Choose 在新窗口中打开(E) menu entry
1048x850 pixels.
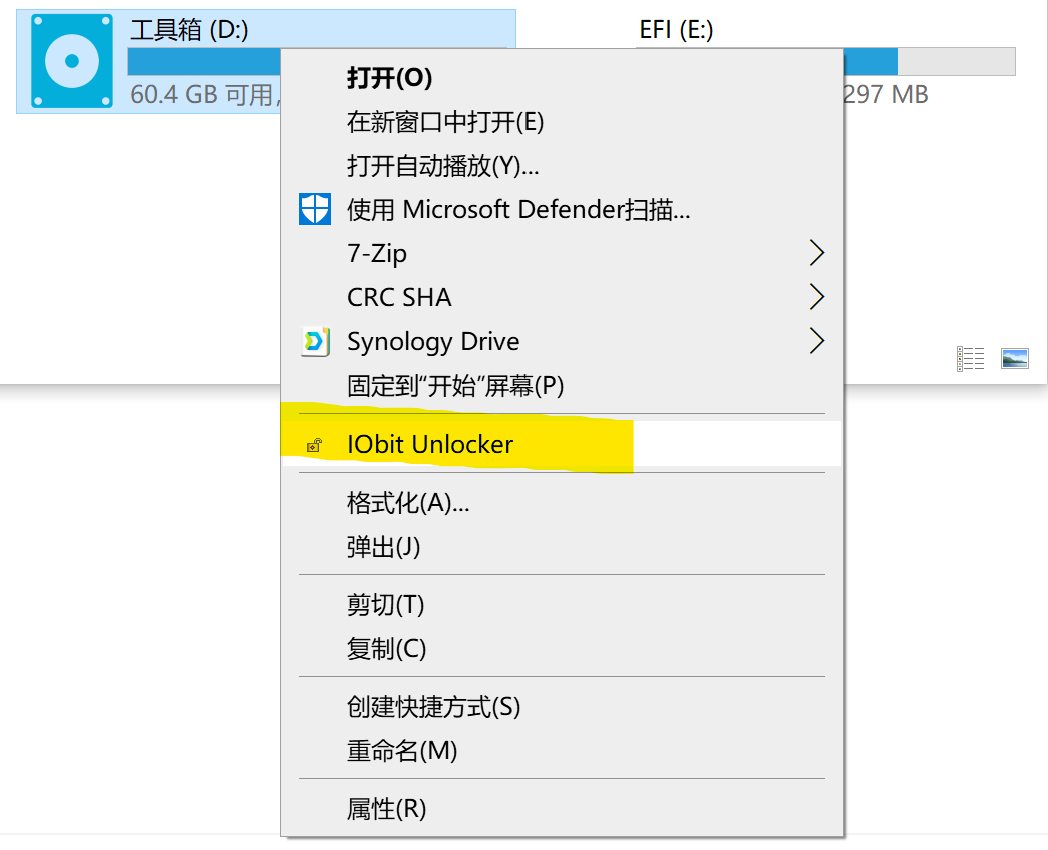(445, 122)
